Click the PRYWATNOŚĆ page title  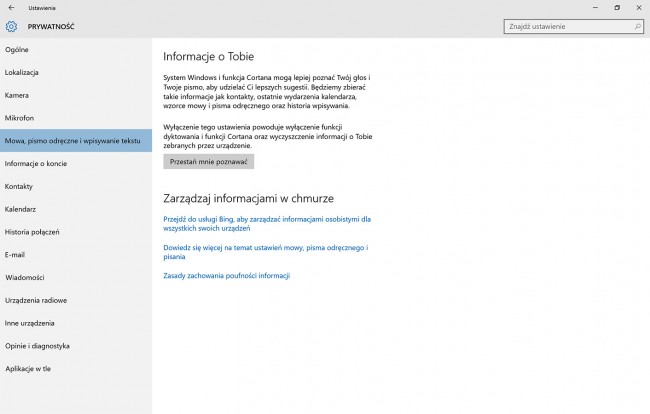(51, 27)
